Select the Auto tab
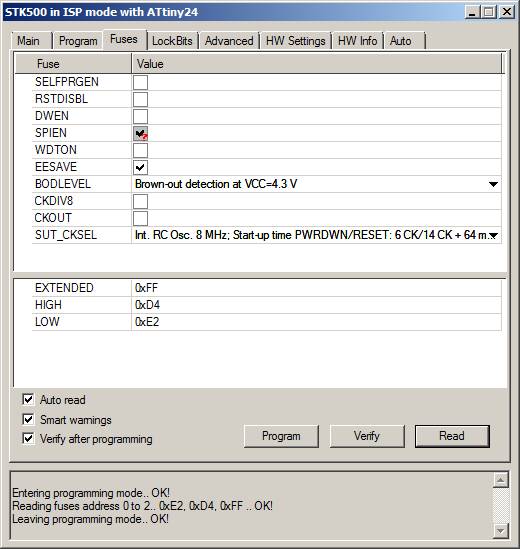The height and width of the screenshot is (549, 520). click(404, 41)
